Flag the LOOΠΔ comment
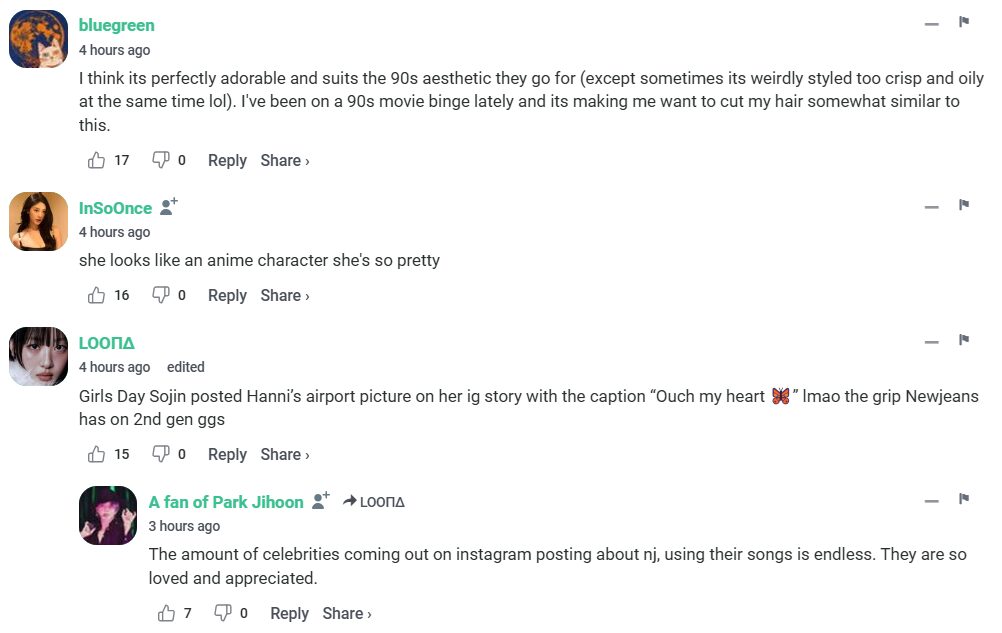1002x633 pixels. click(x=964, y=341)
